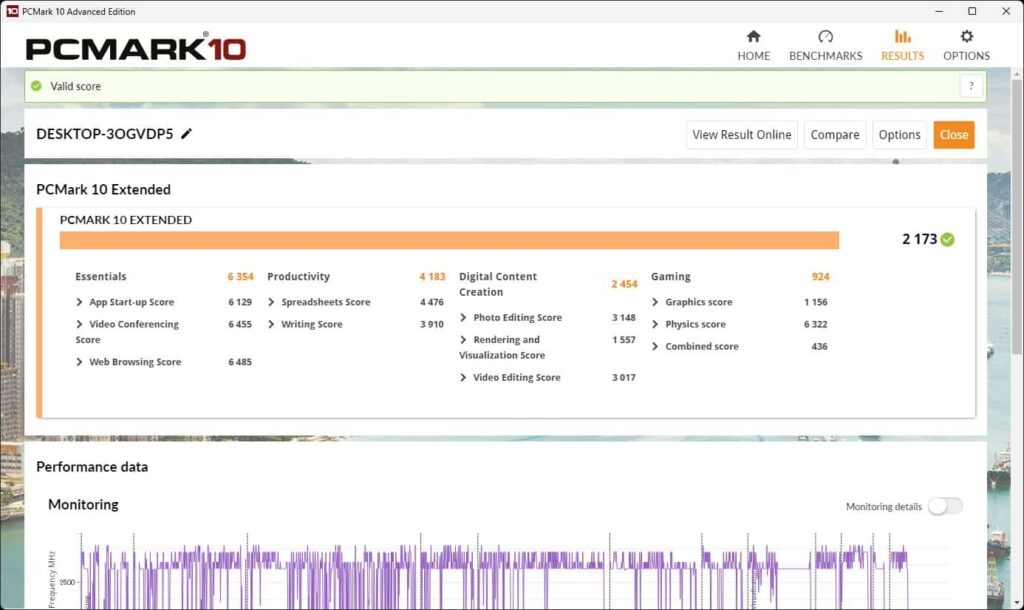Screen dimensions: 1024x610
Task: Maximize the PCMark 10 window
Action: click(x=972, y=11)
